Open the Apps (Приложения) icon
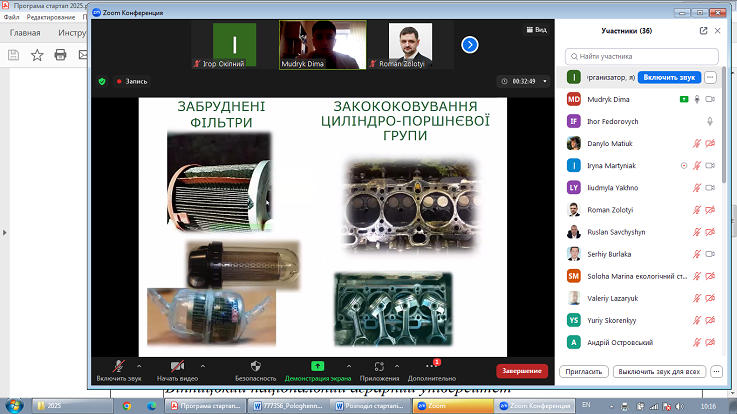737x414 pixels. 379,367
